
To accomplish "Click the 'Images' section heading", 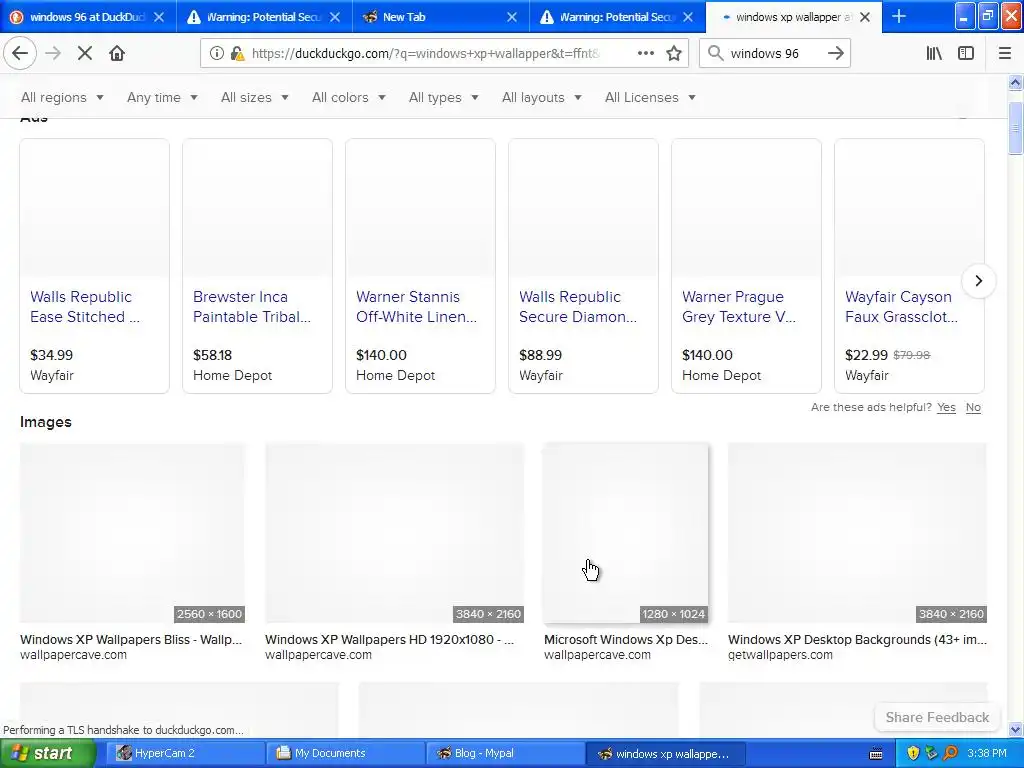I will [x=46, y=422].
